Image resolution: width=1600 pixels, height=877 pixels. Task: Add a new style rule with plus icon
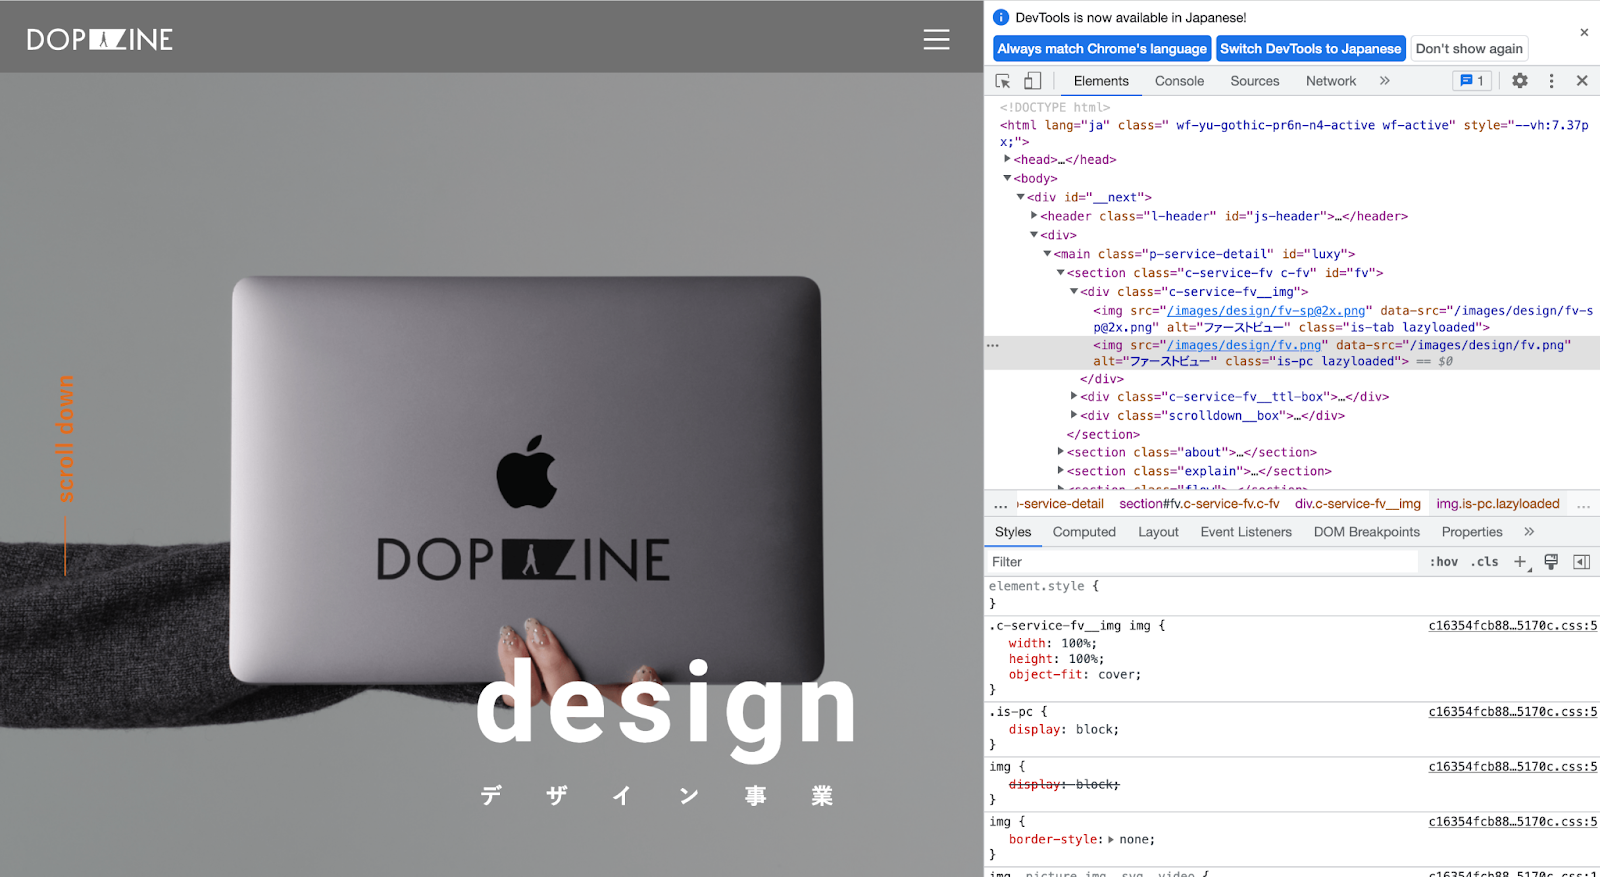tap(1521, 562)
